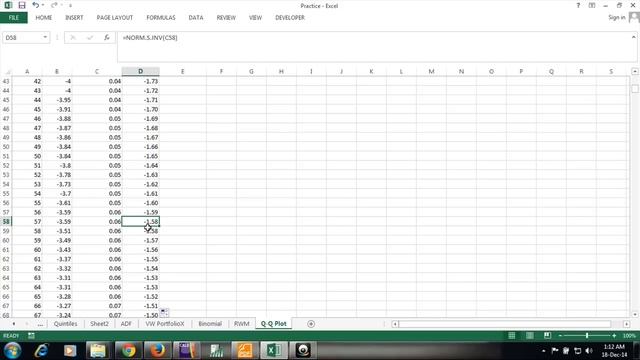
Task: Select column D header
Action: 140,71
